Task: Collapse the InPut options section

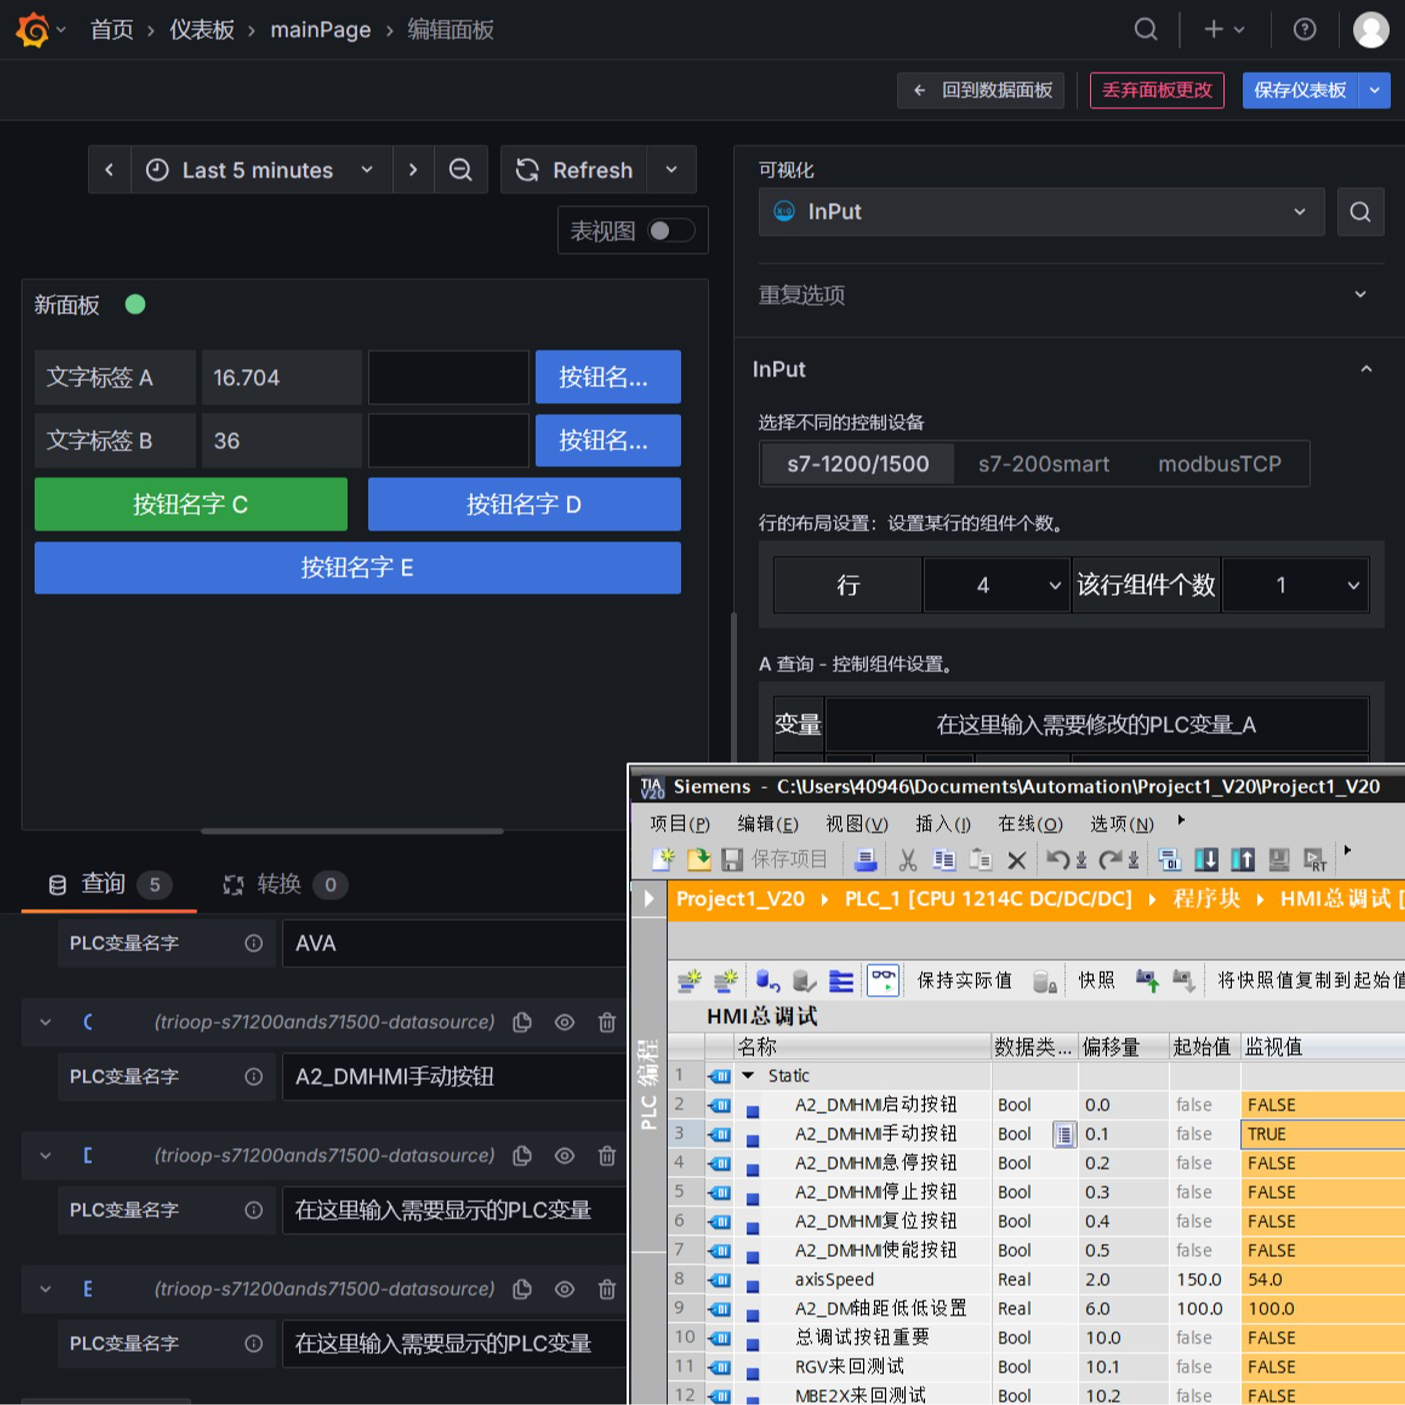Action: (1366, 369)
